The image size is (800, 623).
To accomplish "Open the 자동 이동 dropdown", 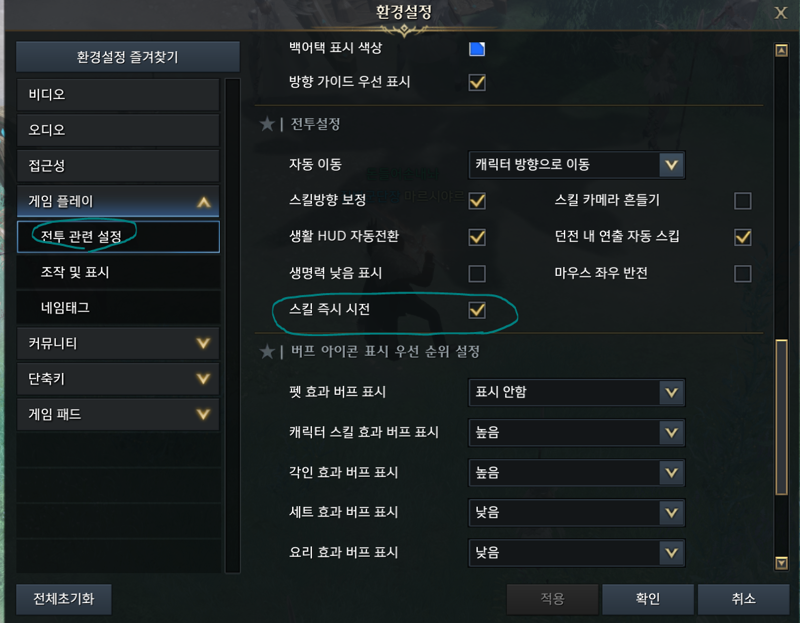I will 577,165.
